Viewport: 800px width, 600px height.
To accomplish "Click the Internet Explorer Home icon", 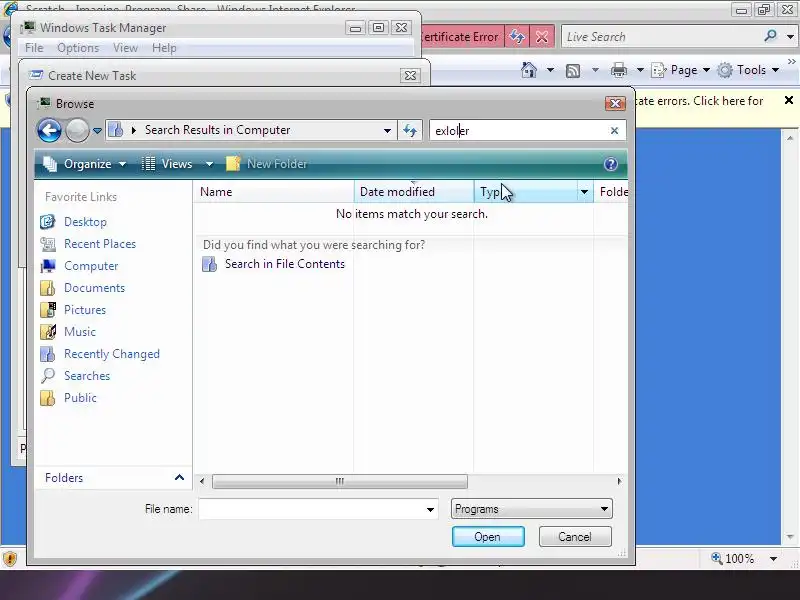I will (x=529, y=70).
